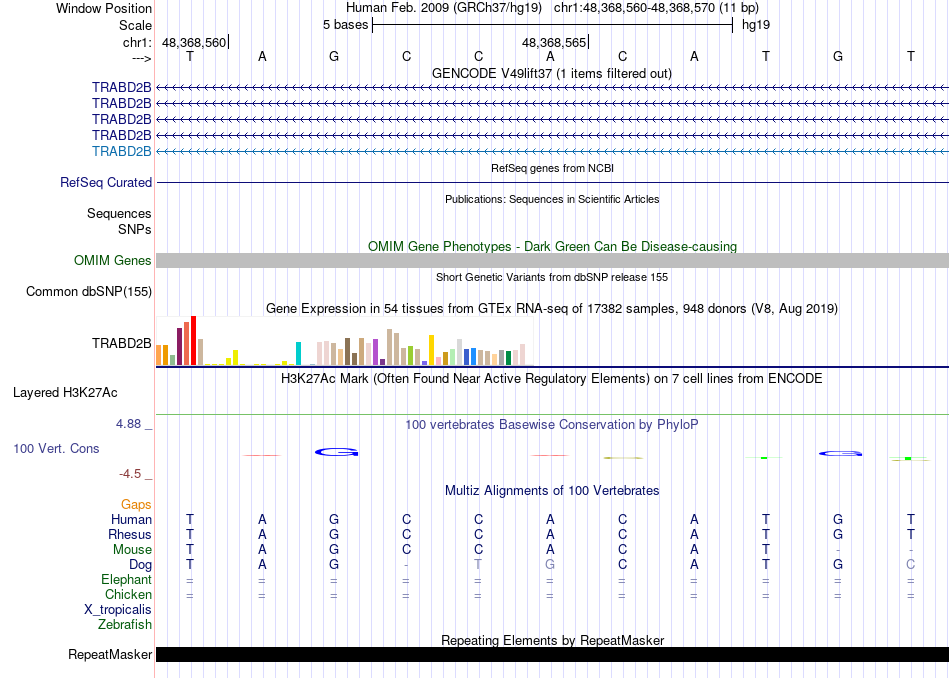Click the "-4.5" lower conservation value

click(130, 474)
